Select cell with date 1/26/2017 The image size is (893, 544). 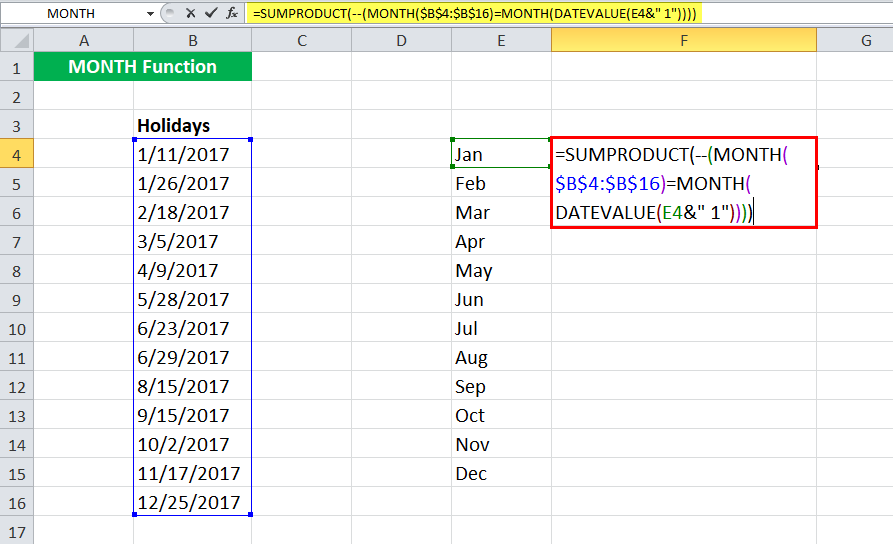pos(192,183)
